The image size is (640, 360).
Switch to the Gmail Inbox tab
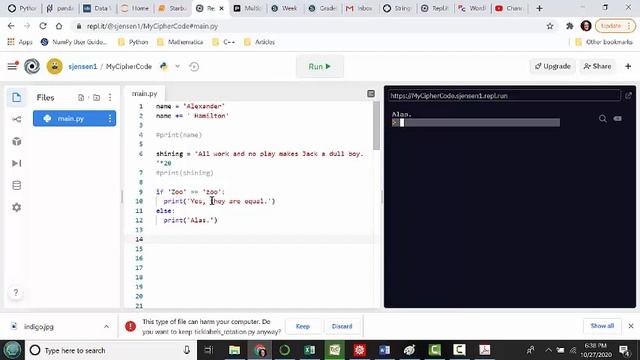coord(359,8)
